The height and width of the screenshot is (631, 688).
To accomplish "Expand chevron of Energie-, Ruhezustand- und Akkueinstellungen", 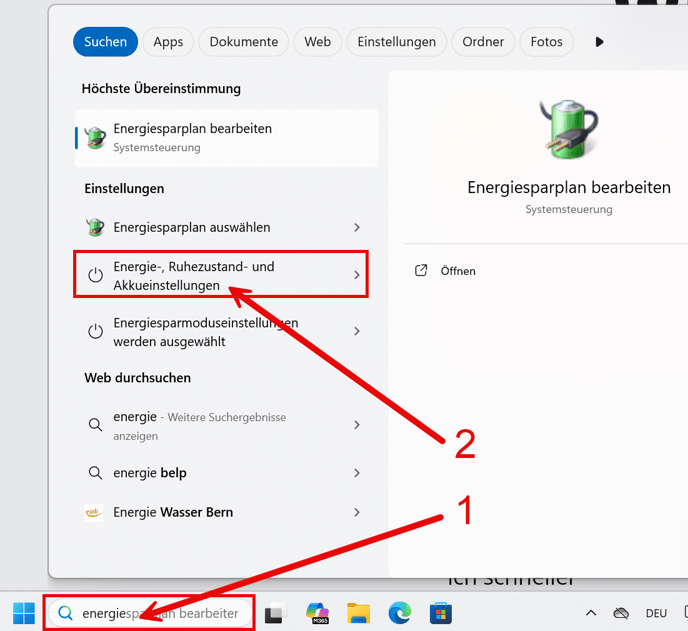I will [357, 275].
